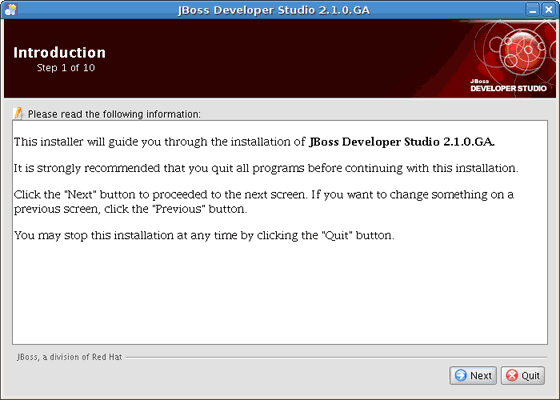Click 'Please read the following information:' label
The width and height of the screenshot is (560, 400).
(x=114, y=114)
